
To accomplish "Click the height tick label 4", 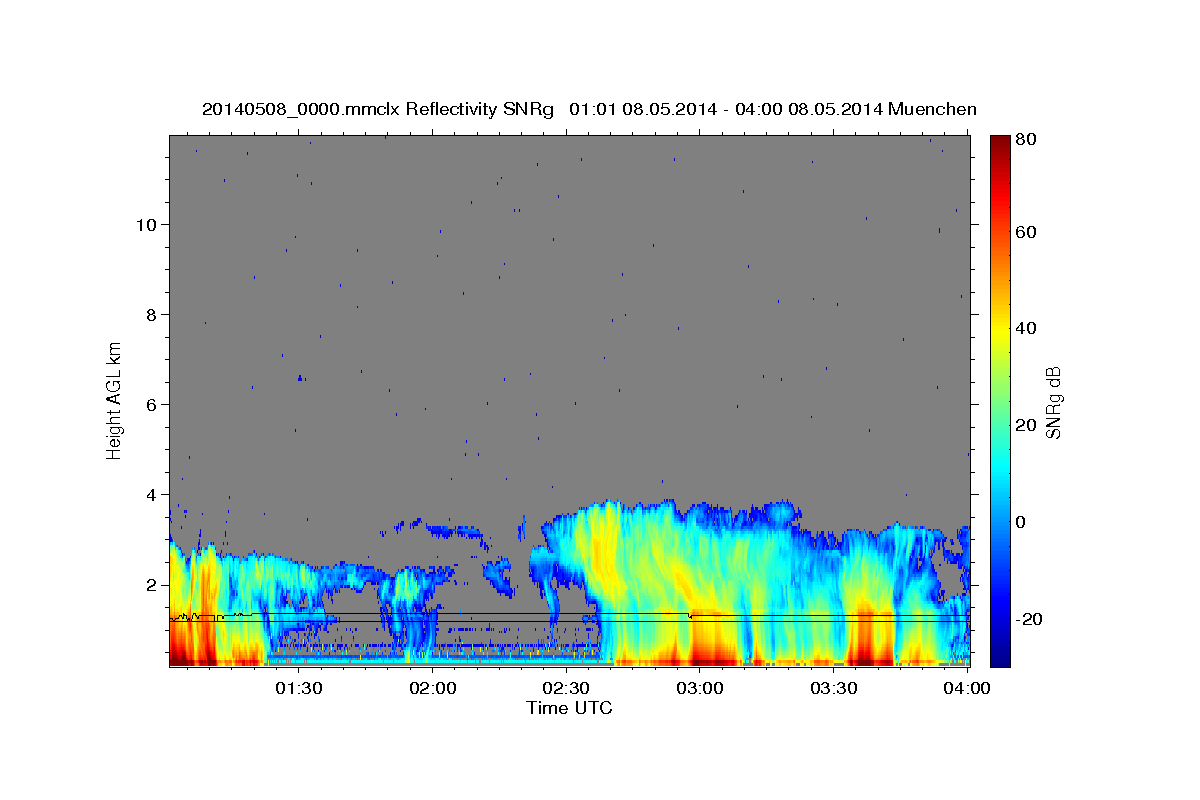I will click(x=150, y=494).
